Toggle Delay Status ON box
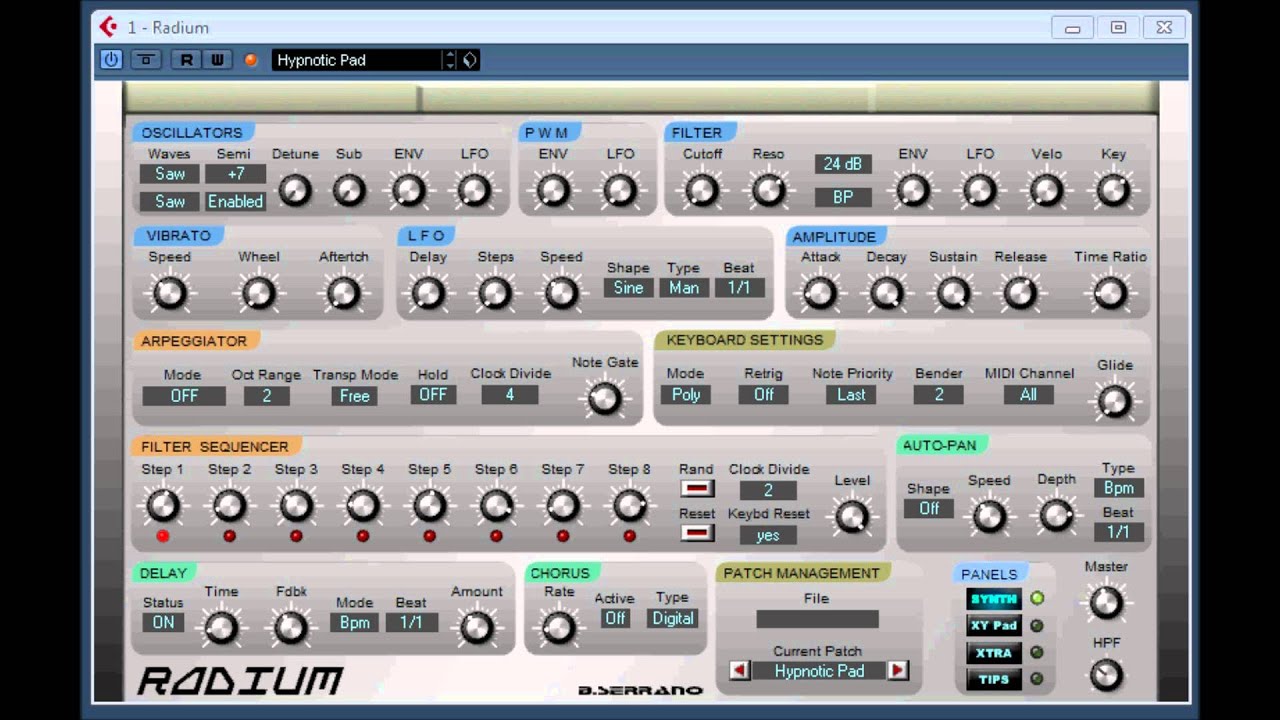Screen dimensions: 1280x720 [163, 623]
